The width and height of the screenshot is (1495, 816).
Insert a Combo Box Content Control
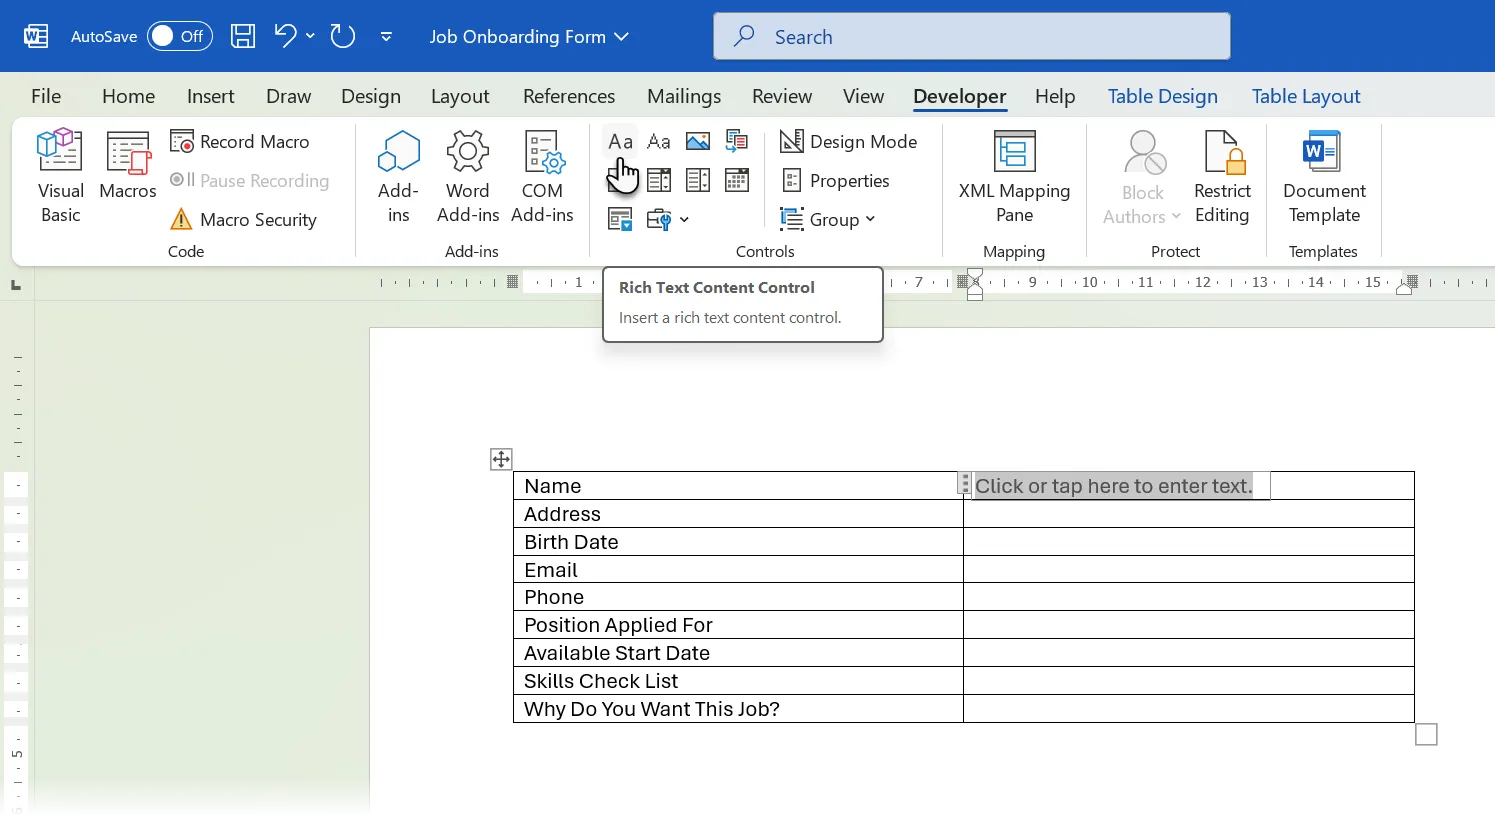click(659, 181)
